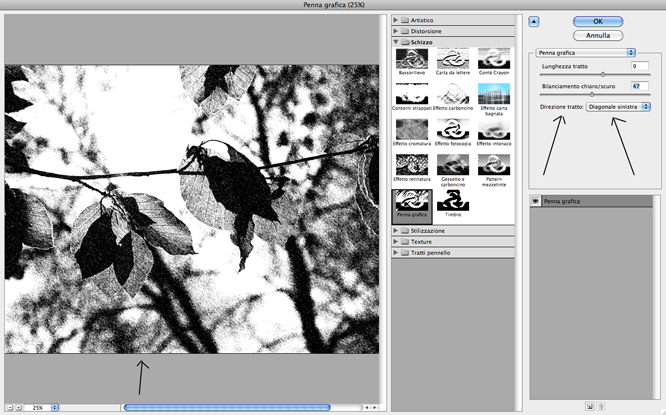Viewport: 666px width, 415px height.
Task: Zoom out the preview with minus button
Action: (10, 407)
